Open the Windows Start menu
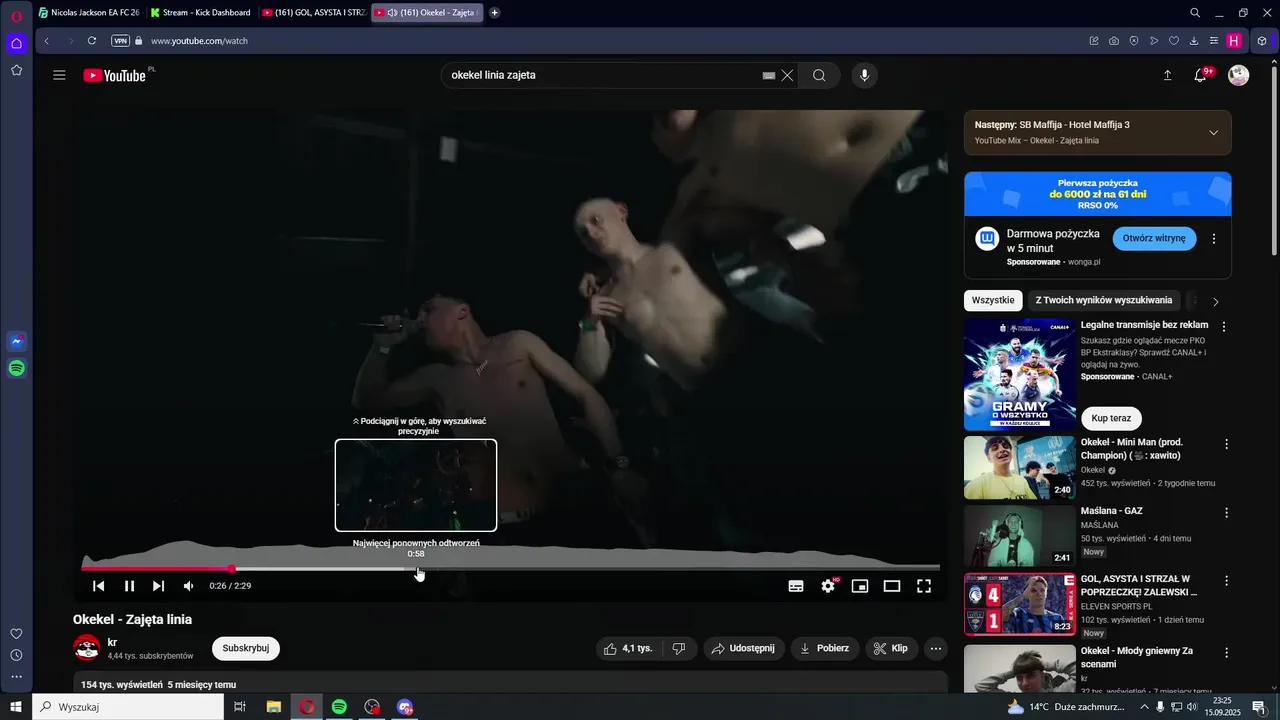 tap(16, 707)
